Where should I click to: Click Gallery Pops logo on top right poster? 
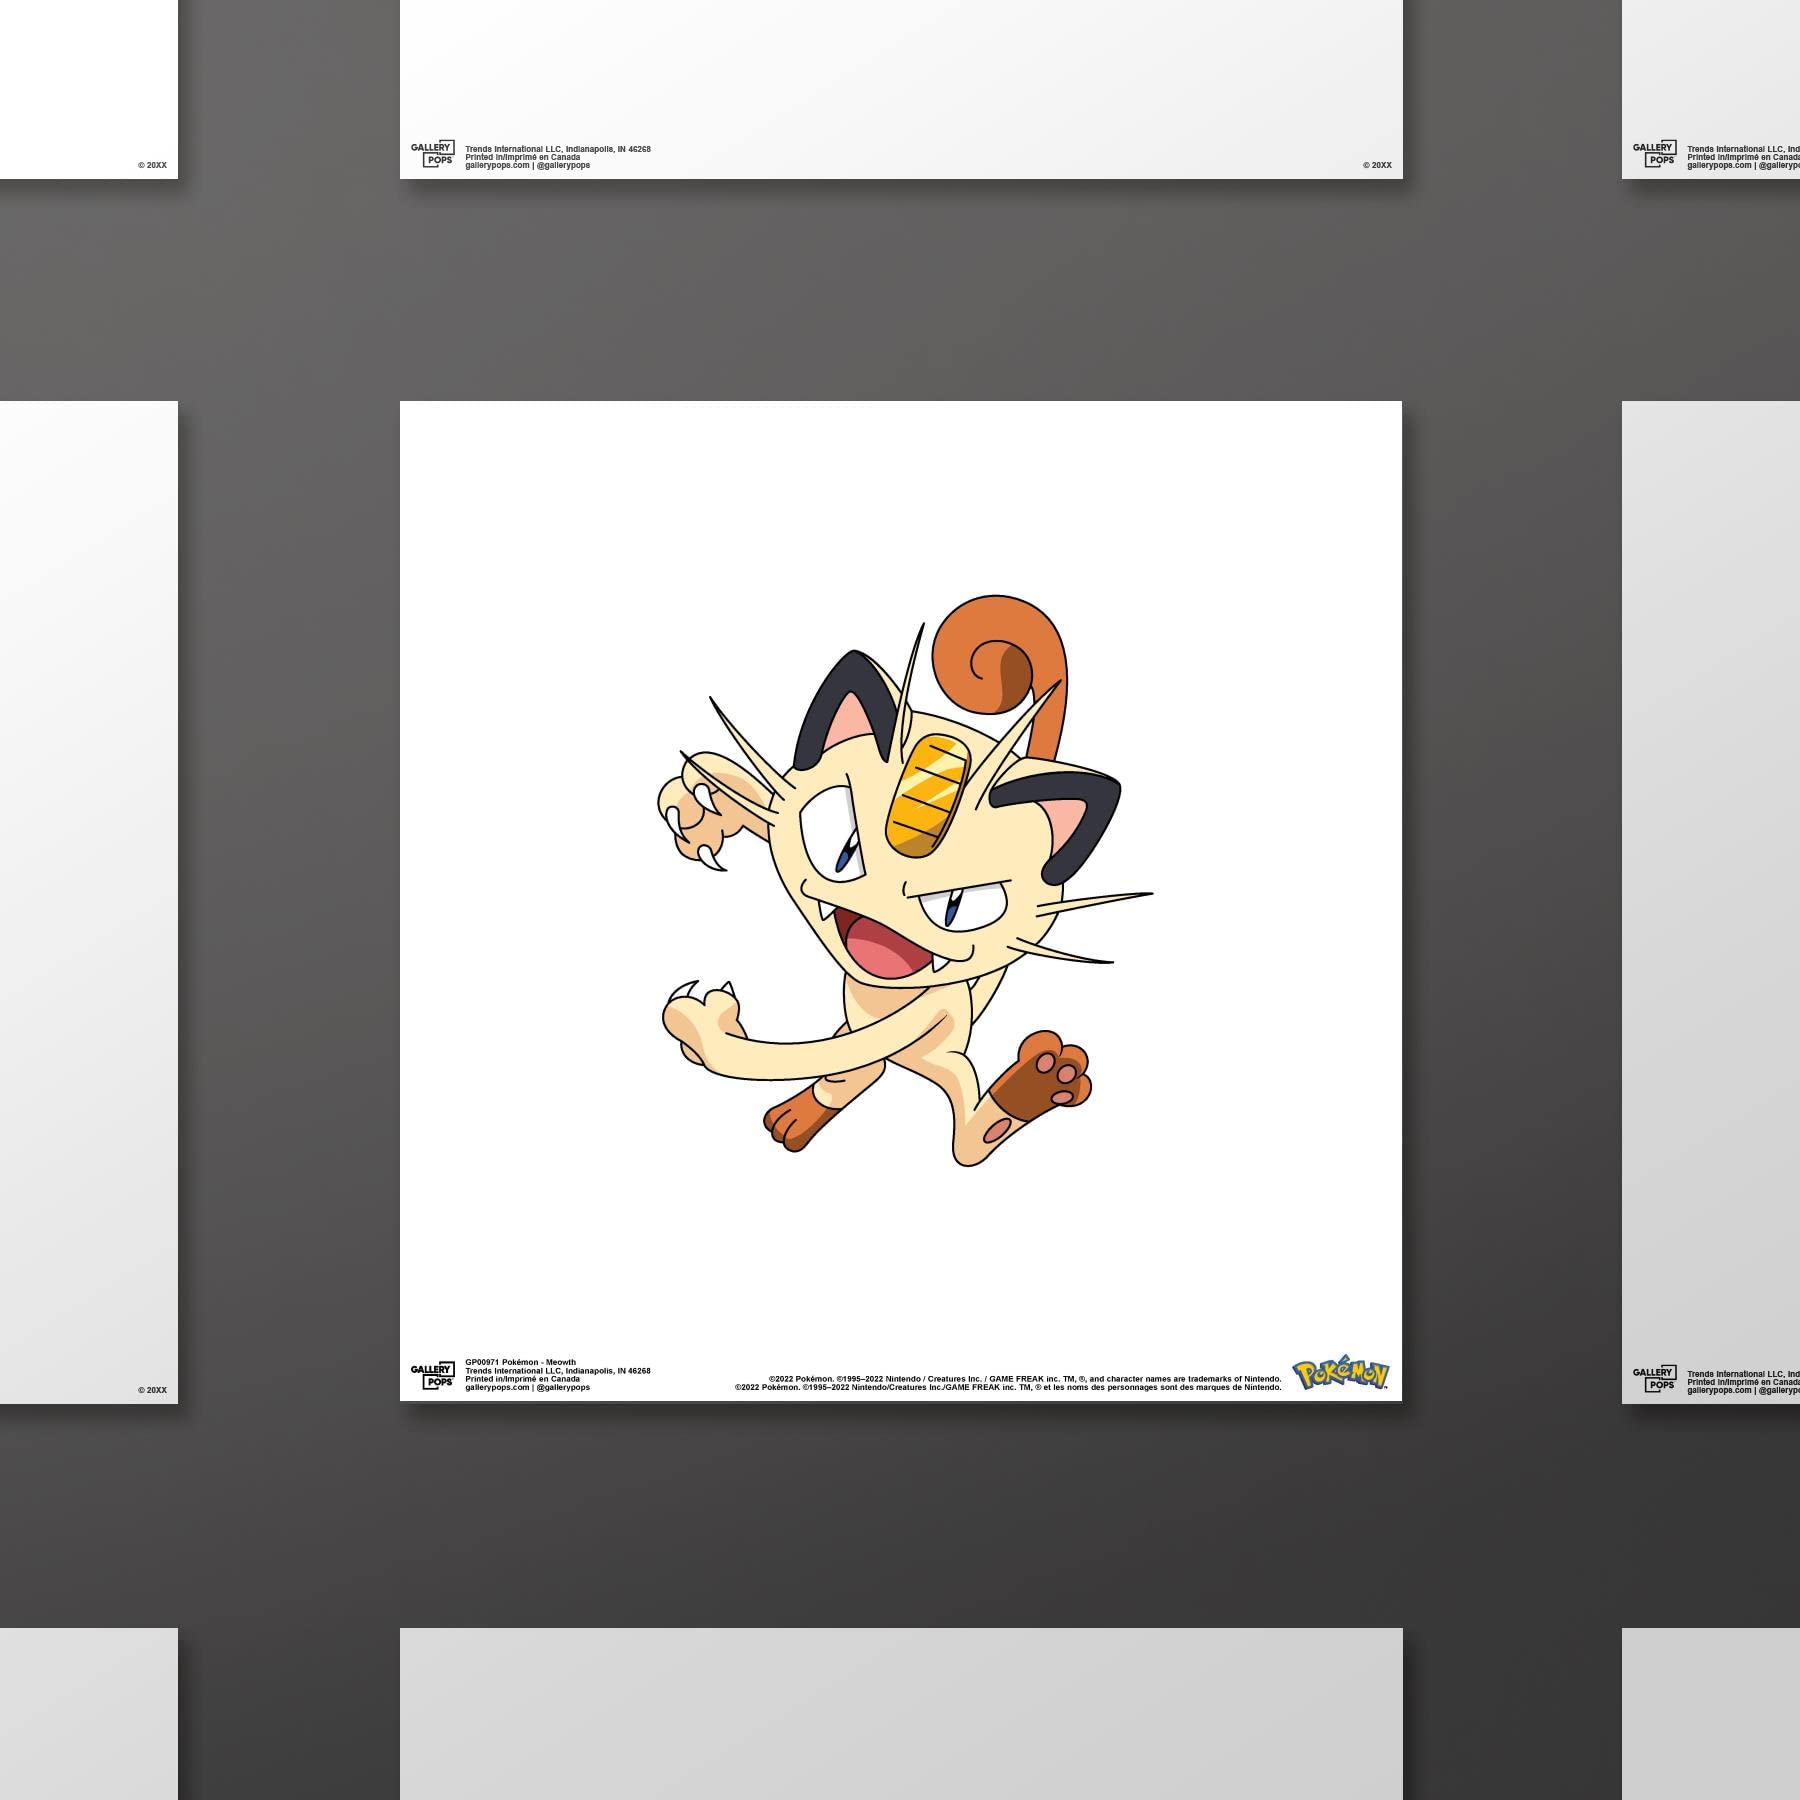tap(1654, 153)
